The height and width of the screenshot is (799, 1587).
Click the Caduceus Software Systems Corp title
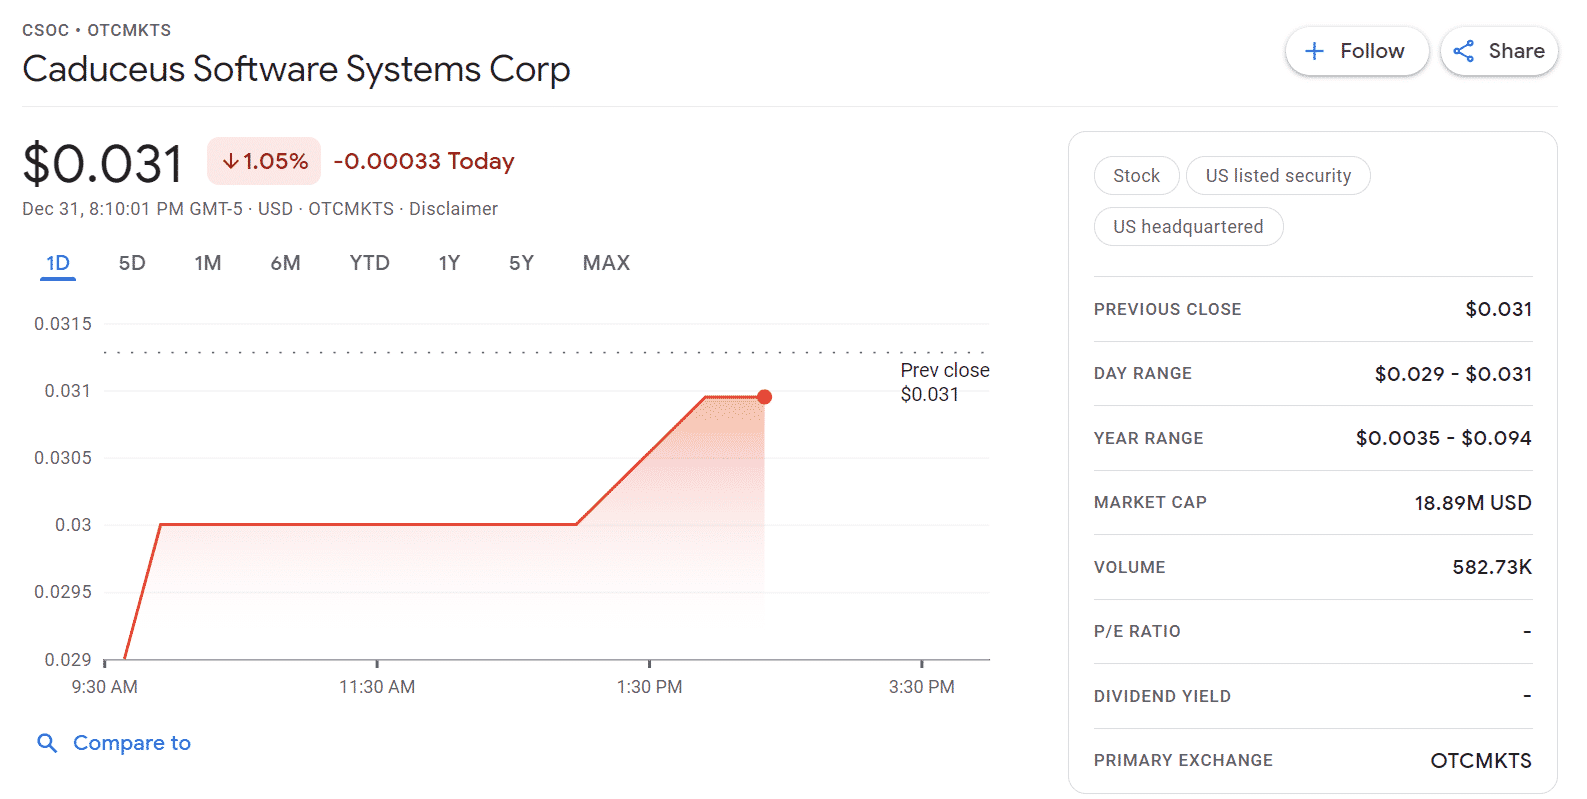(296, 69)
